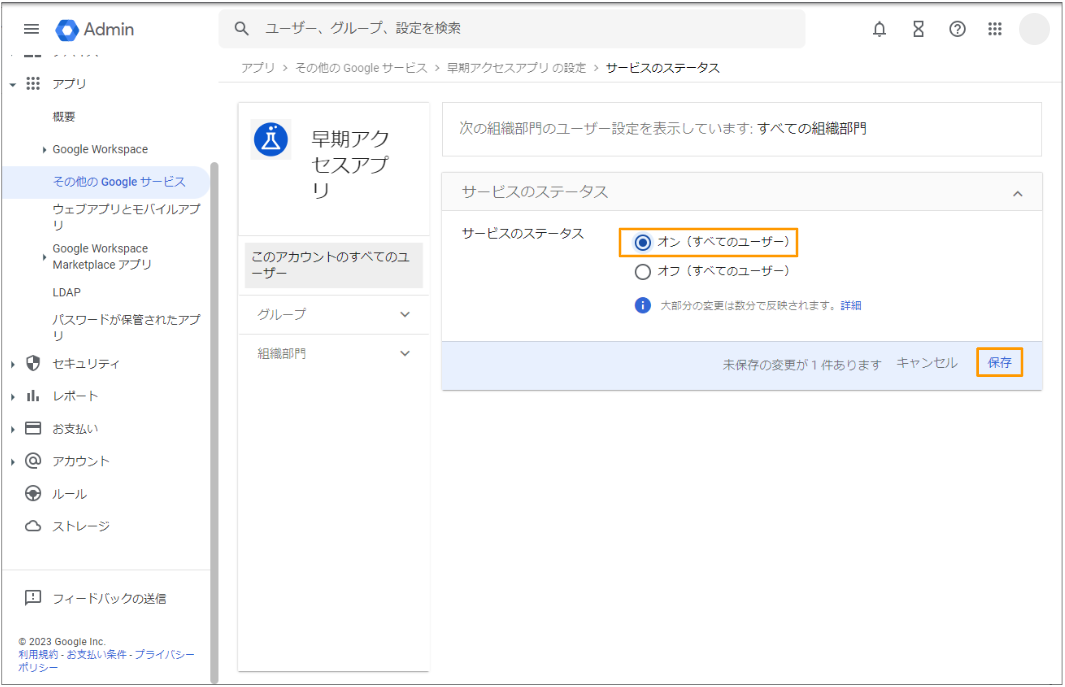Focus the ユーザー、グループ、設定を検索 field
This screenshot has height=687, width=1065.
511,29
